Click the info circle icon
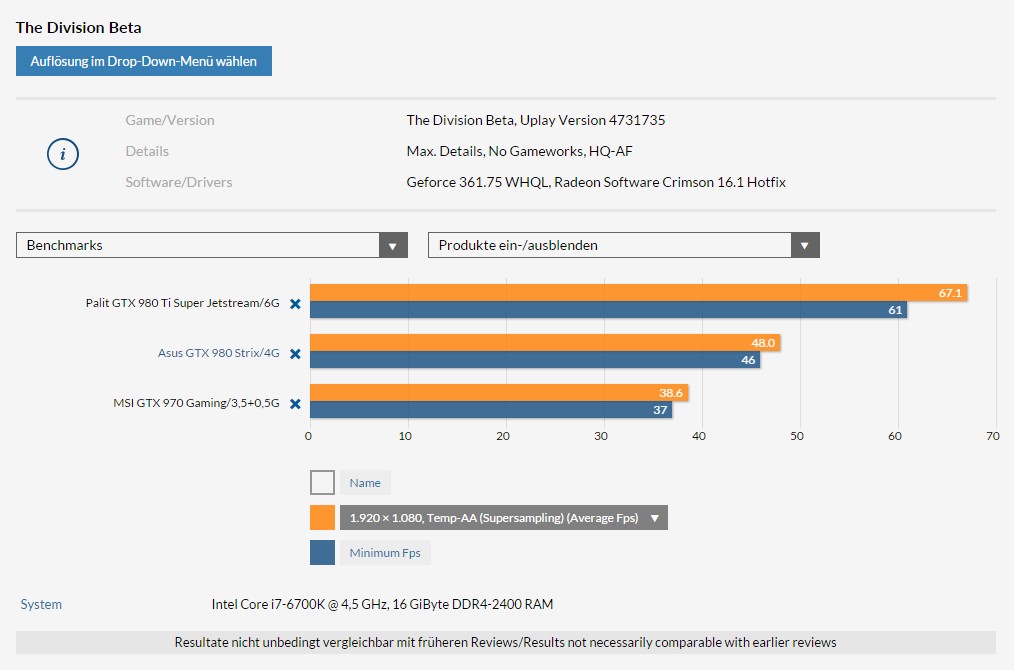 [x=63, y=154]
